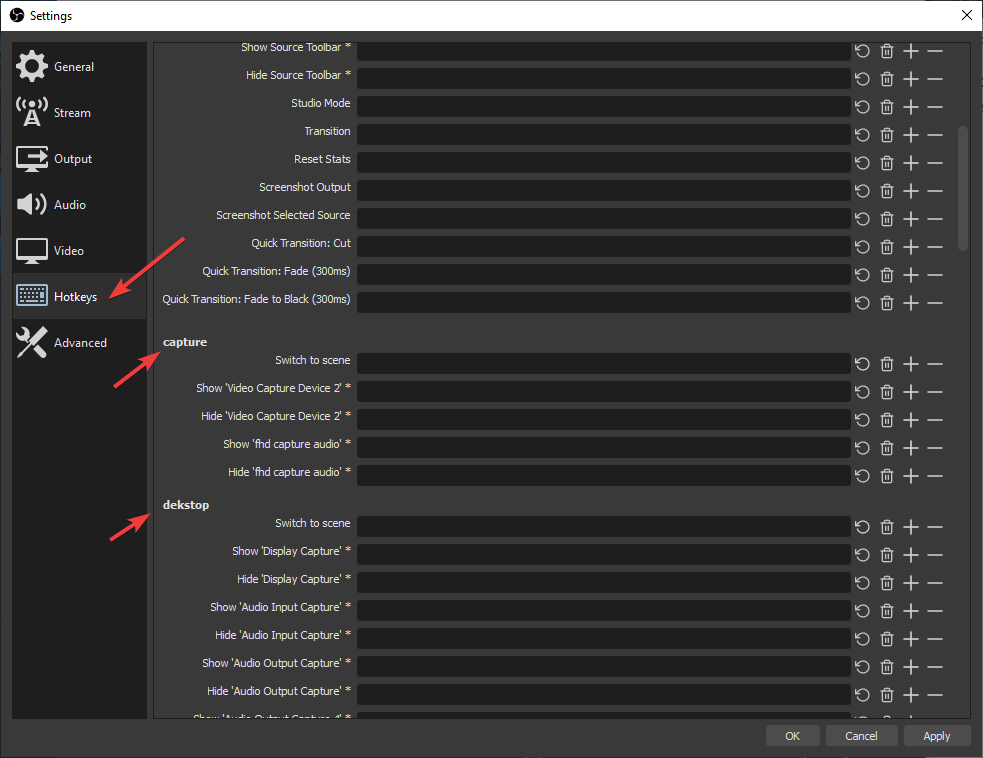This screenshot has width=983, height=758.
Task: Revert the capture Switch to scene hotkey
Action: click(863, 364)
